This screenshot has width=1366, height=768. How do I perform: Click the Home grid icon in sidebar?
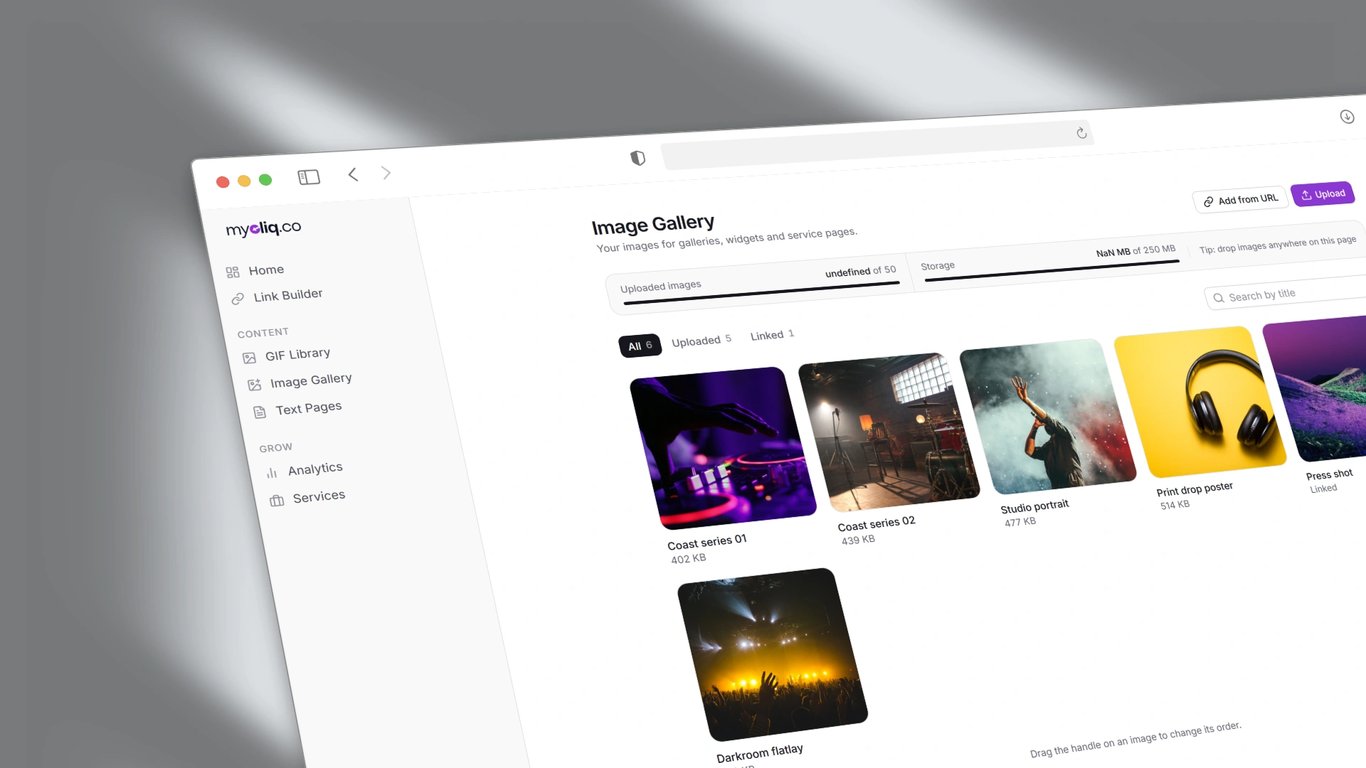click(x=232, y=272)
